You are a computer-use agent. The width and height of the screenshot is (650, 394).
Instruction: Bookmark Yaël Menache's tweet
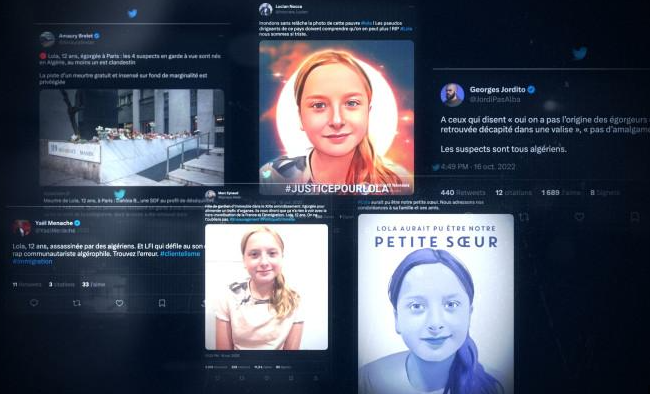(x=162, y=303)
